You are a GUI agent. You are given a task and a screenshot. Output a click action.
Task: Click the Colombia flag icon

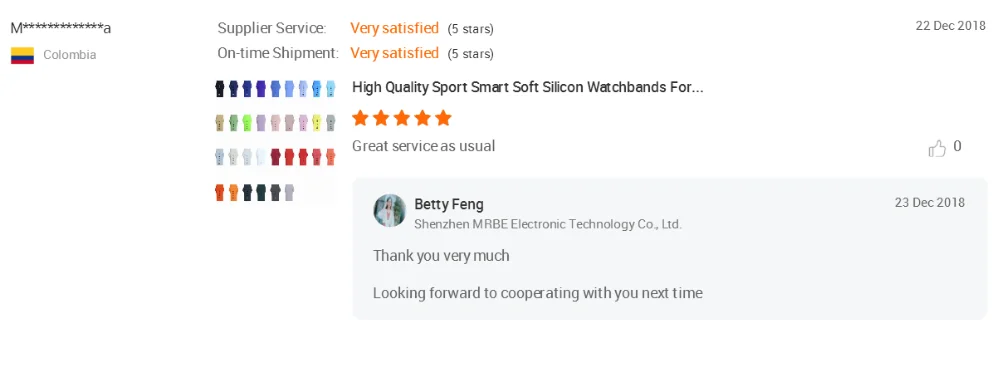point(22,55)
